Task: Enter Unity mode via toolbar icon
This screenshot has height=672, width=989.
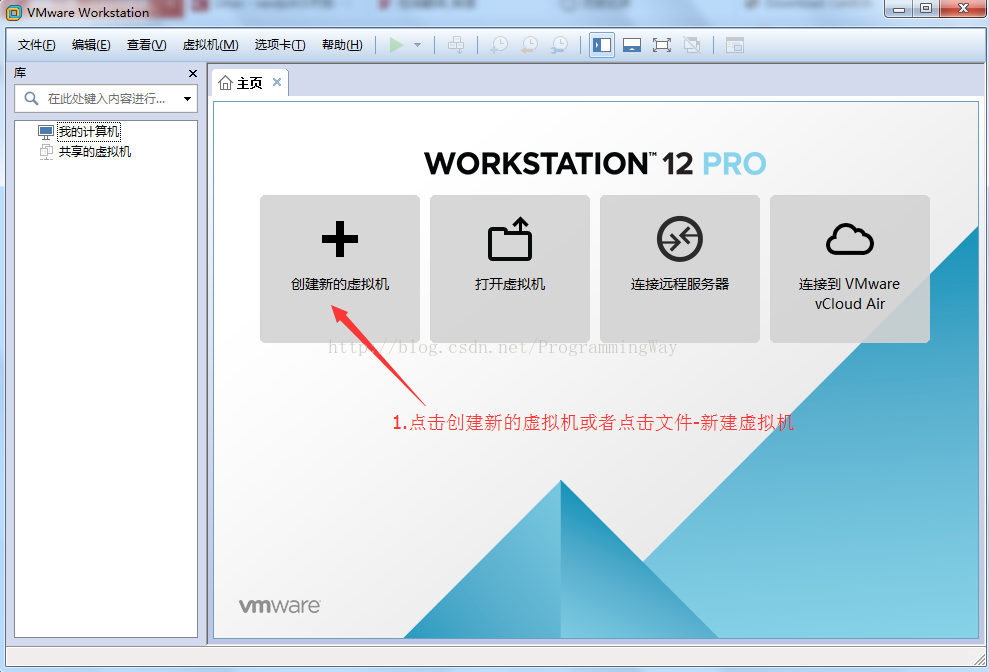Action: (x=691, y=45)
